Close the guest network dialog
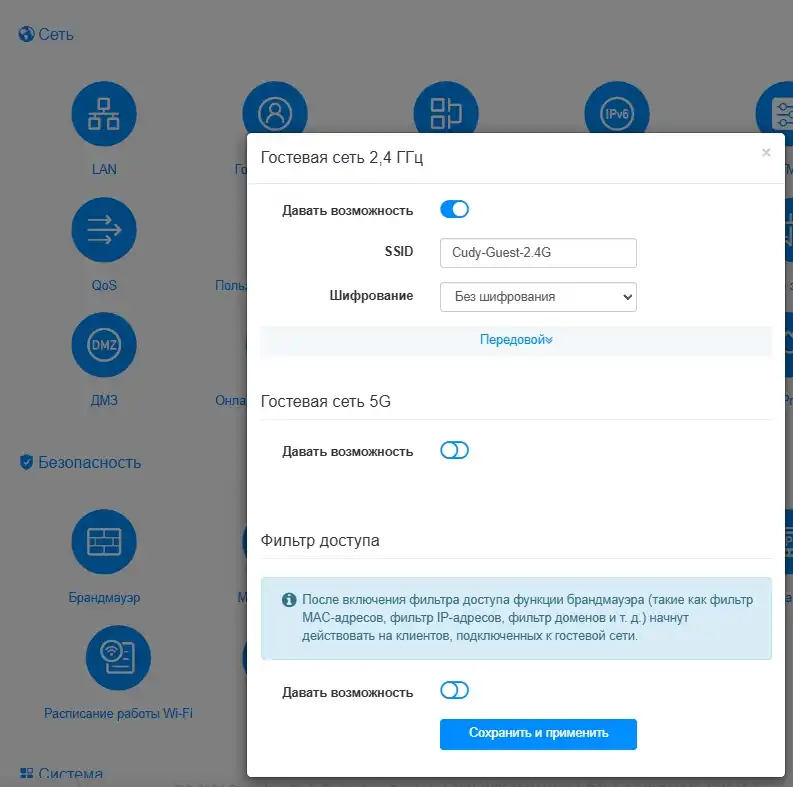The image size is (793, 787). (x=766, y=152)
